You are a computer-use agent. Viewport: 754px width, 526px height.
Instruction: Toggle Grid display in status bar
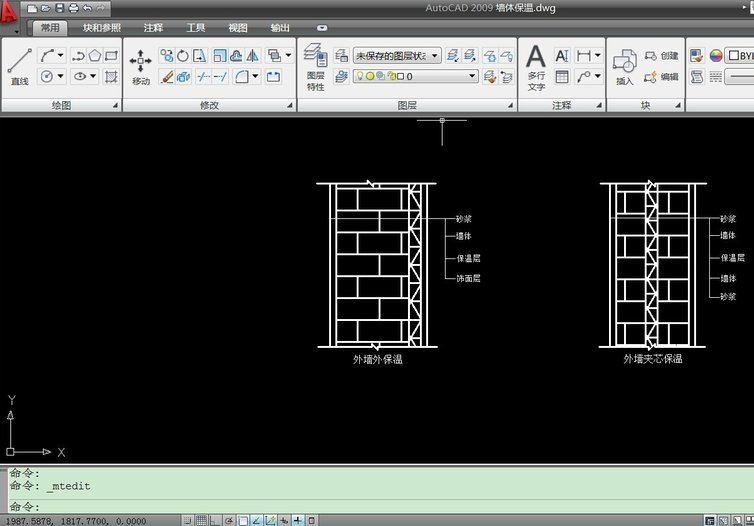click(x=201, y=520)
